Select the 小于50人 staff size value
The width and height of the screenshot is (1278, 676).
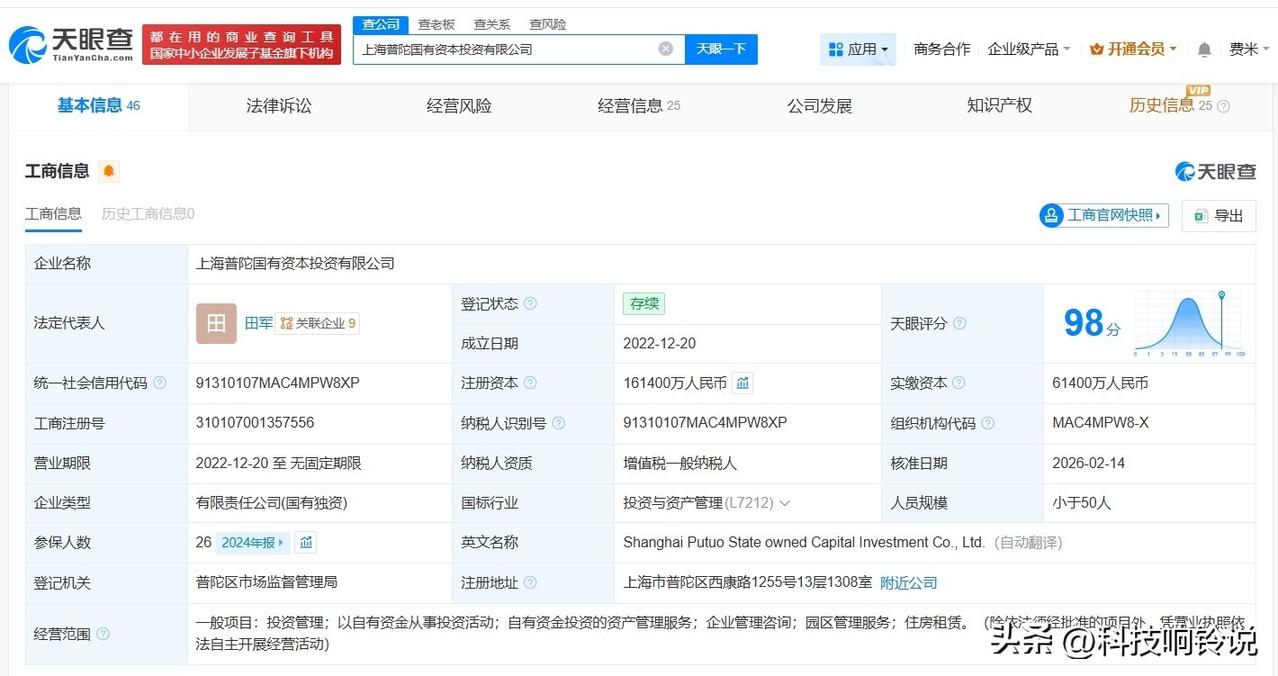[x=1081, y=503]
